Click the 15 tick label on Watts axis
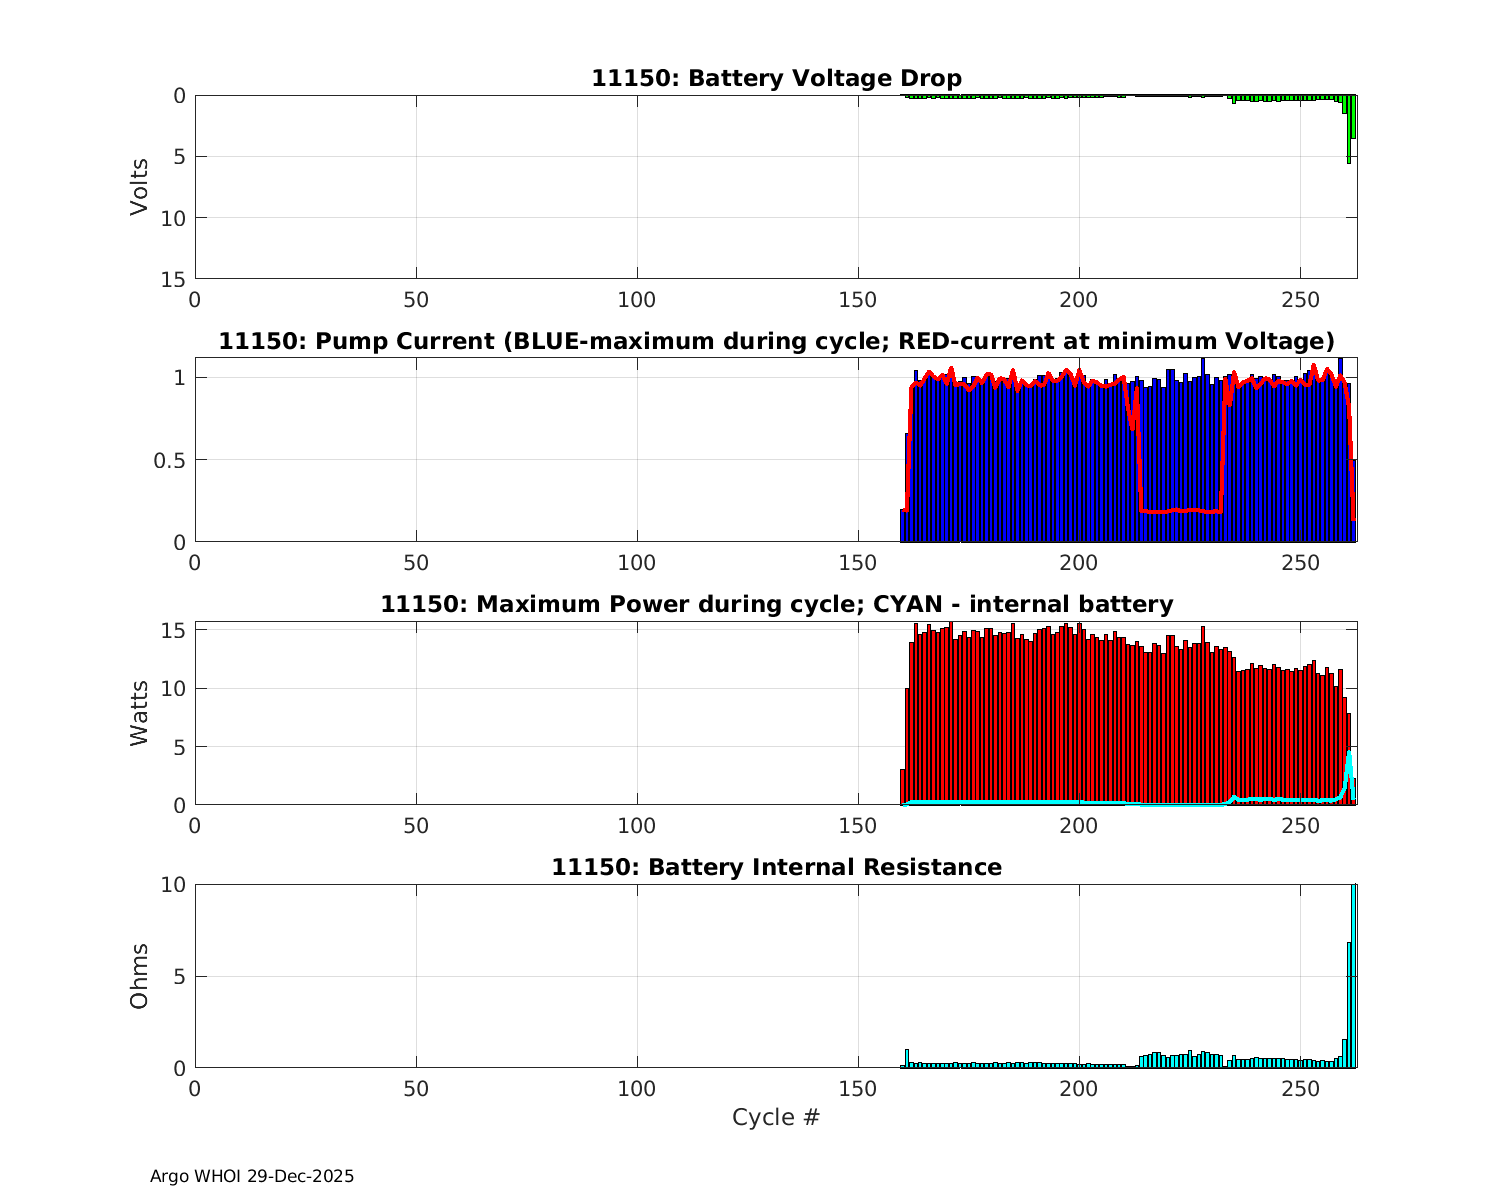1500x1200 pixels. [x=174, y=631]
